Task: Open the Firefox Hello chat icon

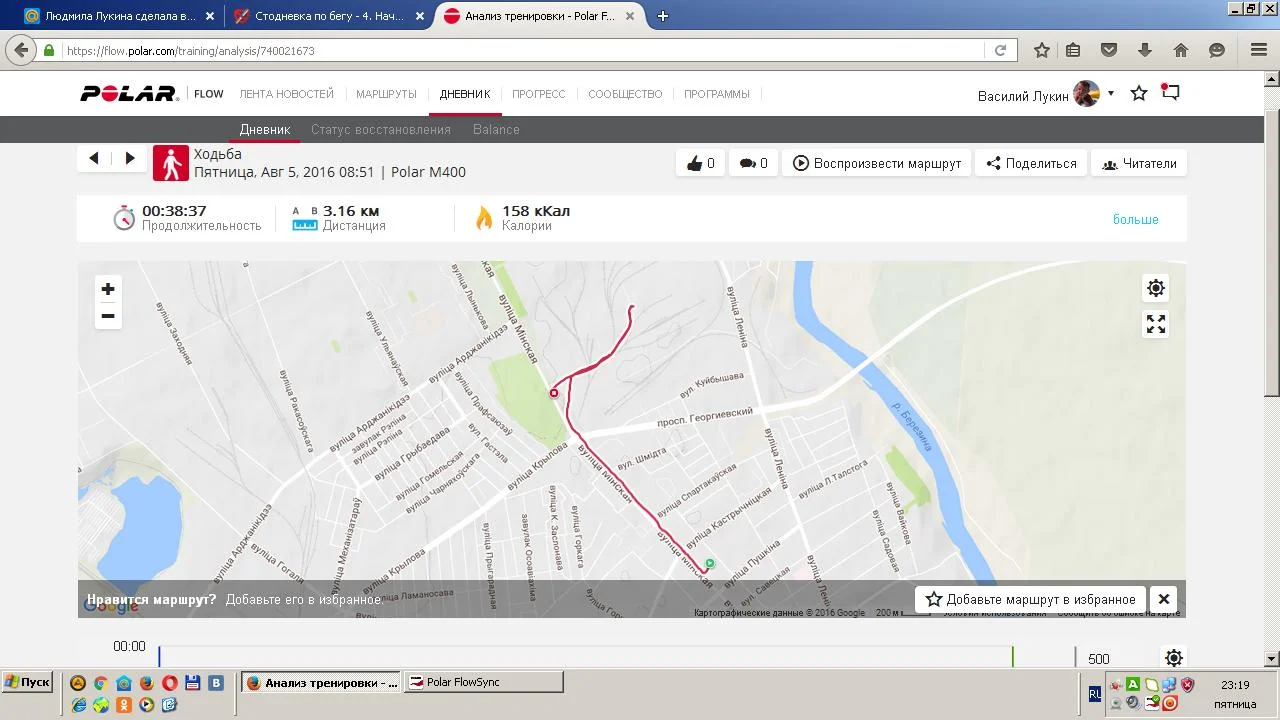Action: click(1217, 50)
